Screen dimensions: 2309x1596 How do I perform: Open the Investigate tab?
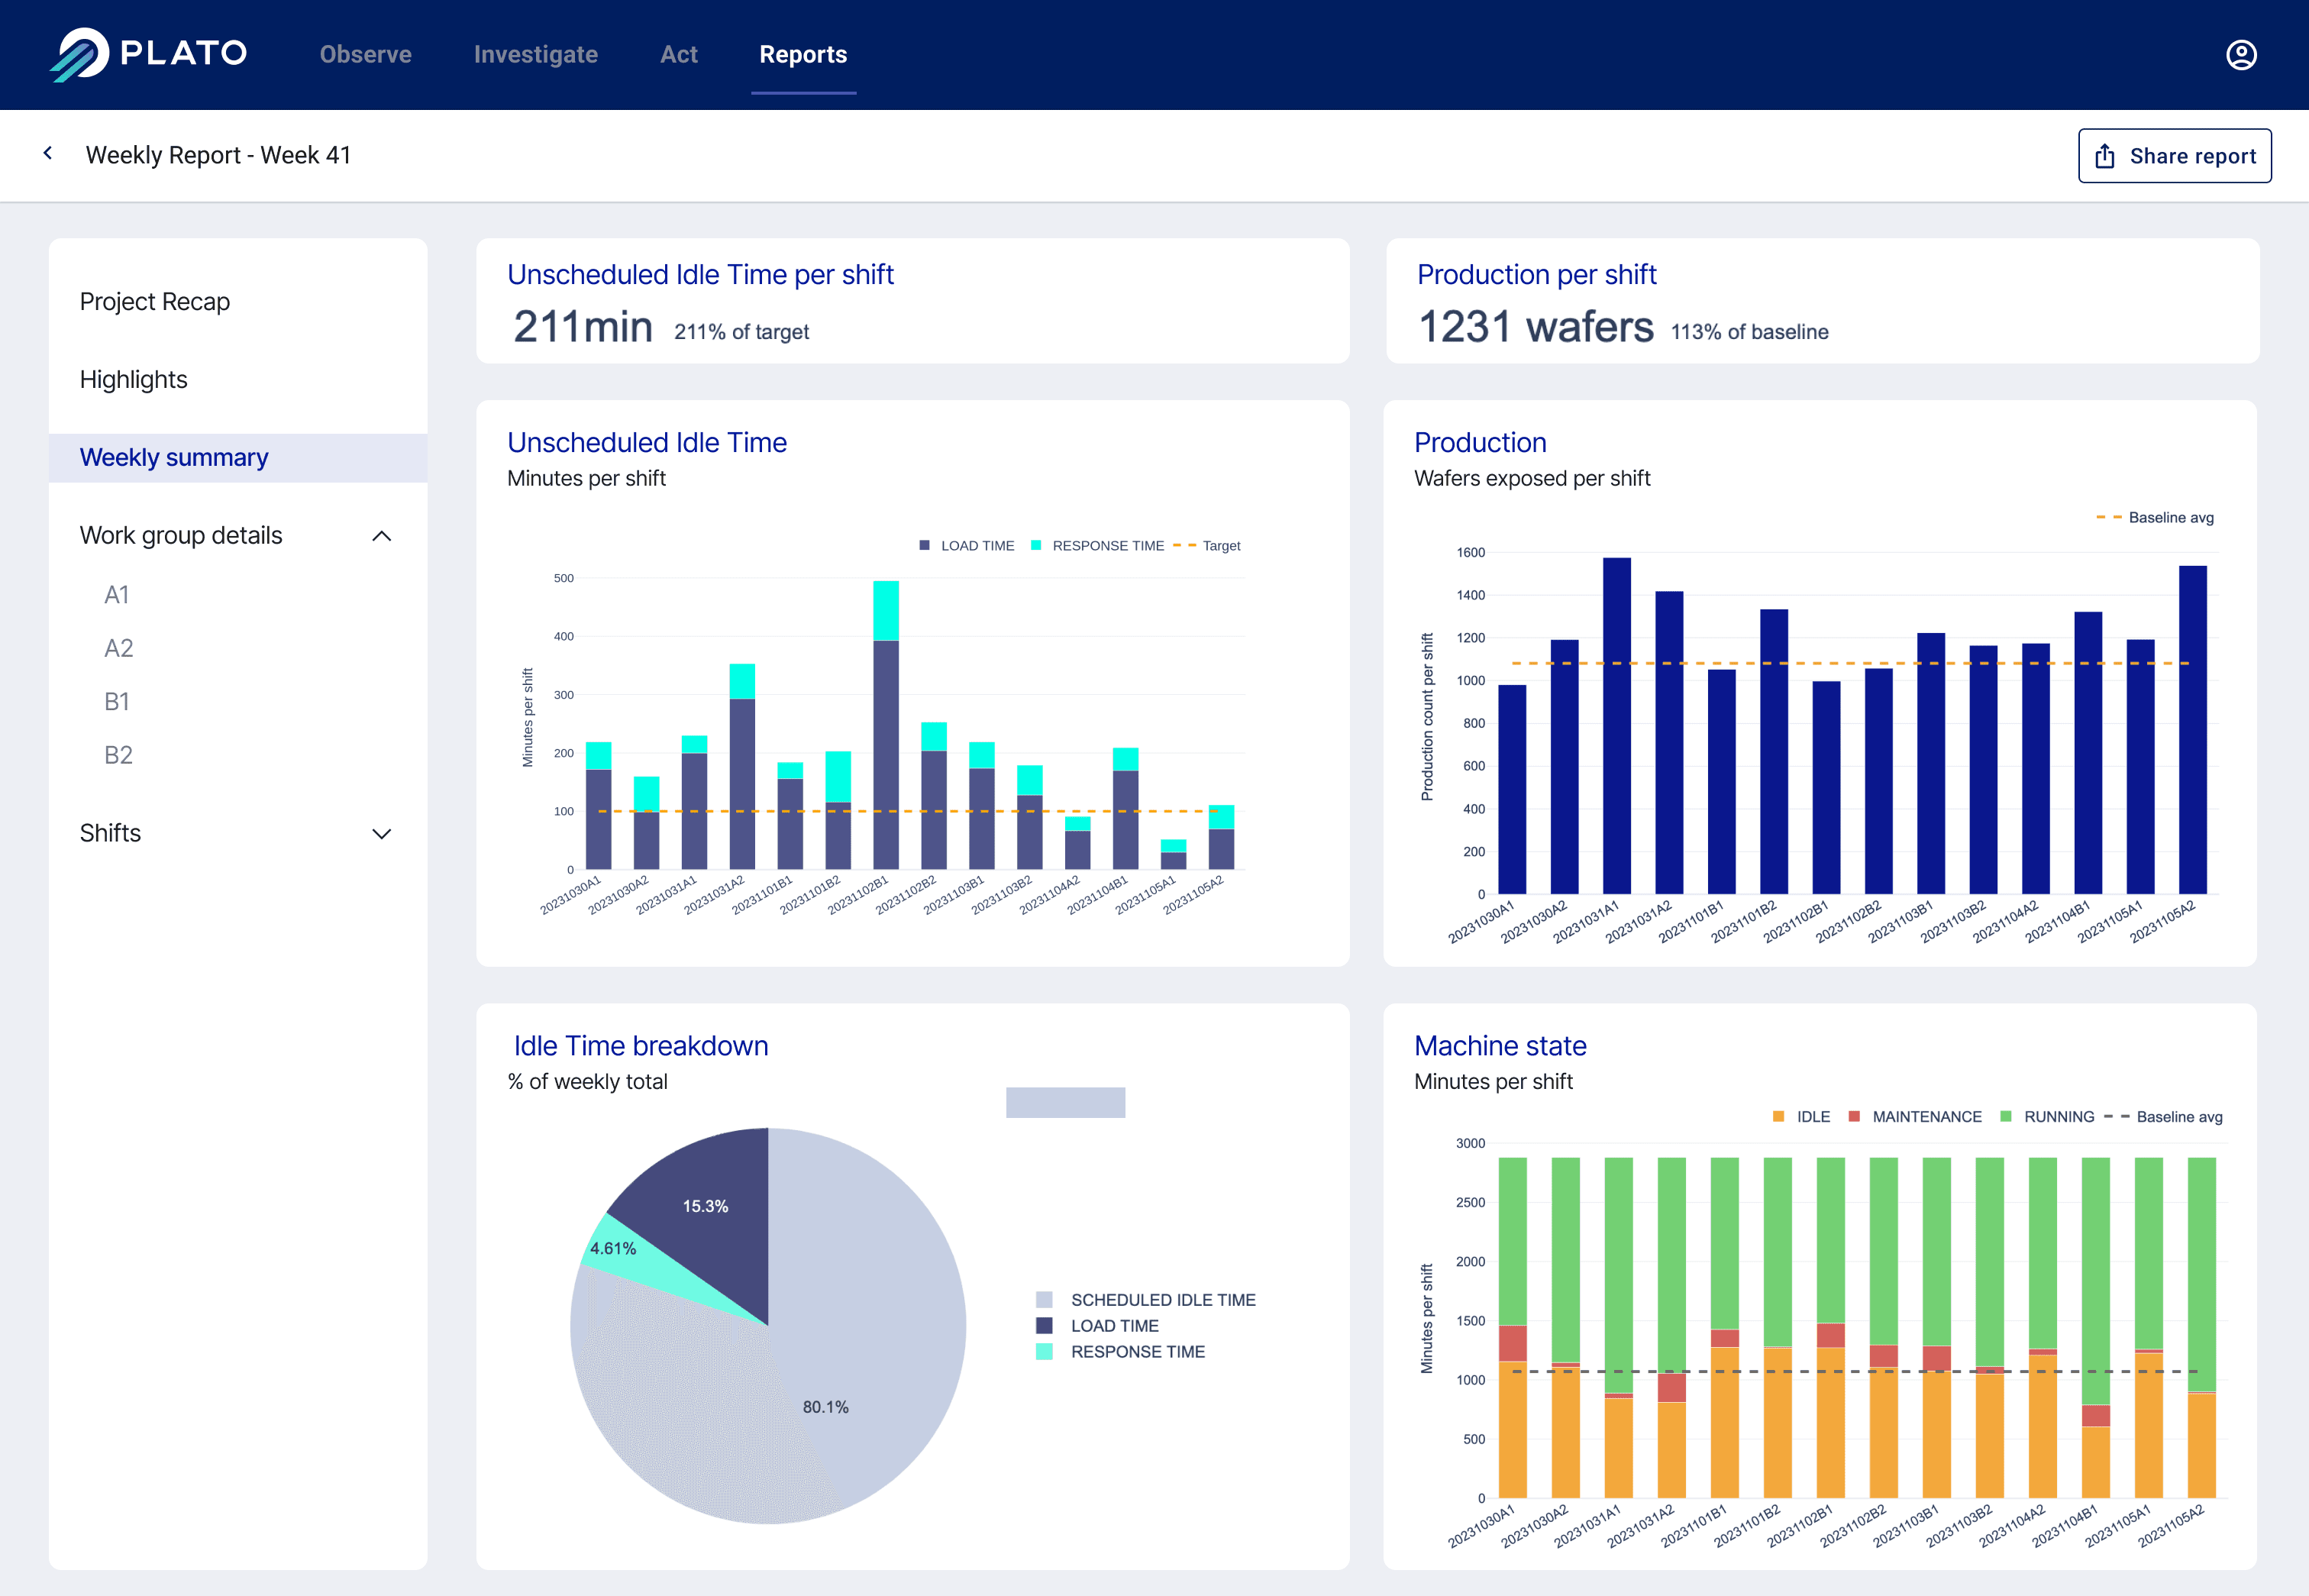coord(536,55)
